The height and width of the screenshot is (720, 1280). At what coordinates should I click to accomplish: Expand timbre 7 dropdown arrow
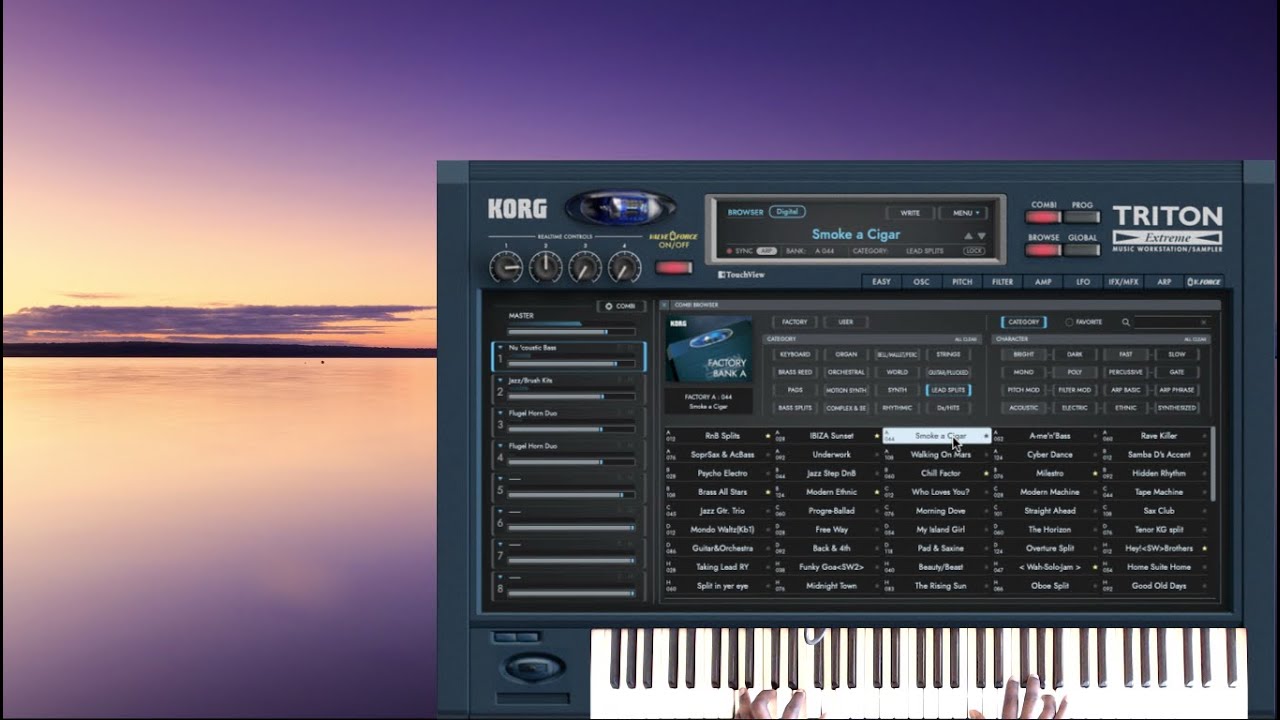(x=501, y=544)
